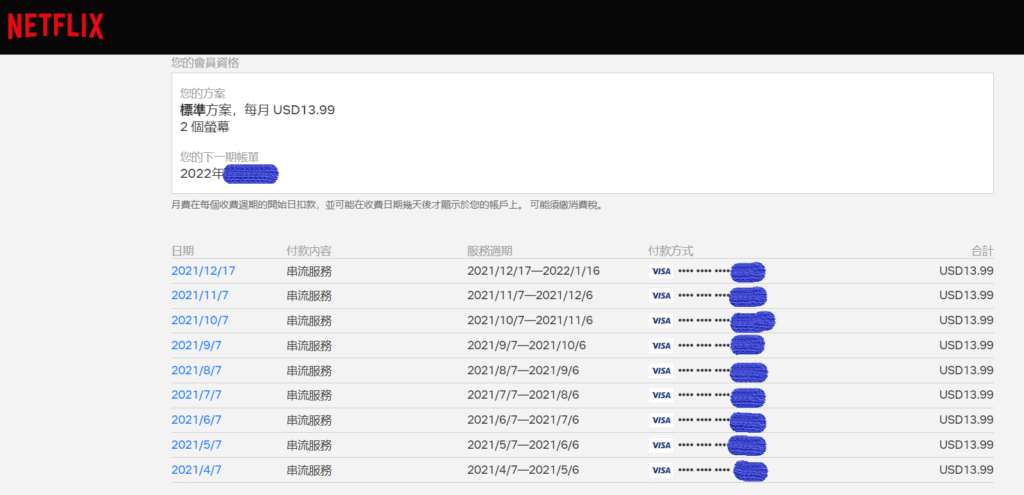The height and width of the screenshot is (495, 1024).
Task: Click USD13.99 total in the 2021/12/17 row
Action: click(967, 270)
